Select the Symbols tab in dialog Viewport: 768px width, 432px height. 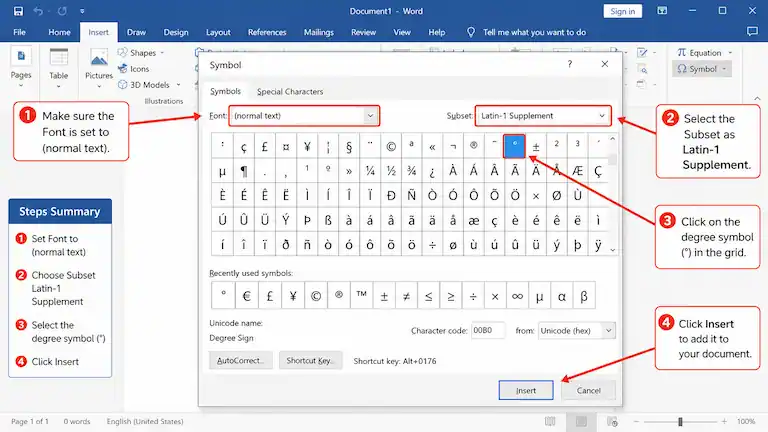pos(225,91)
